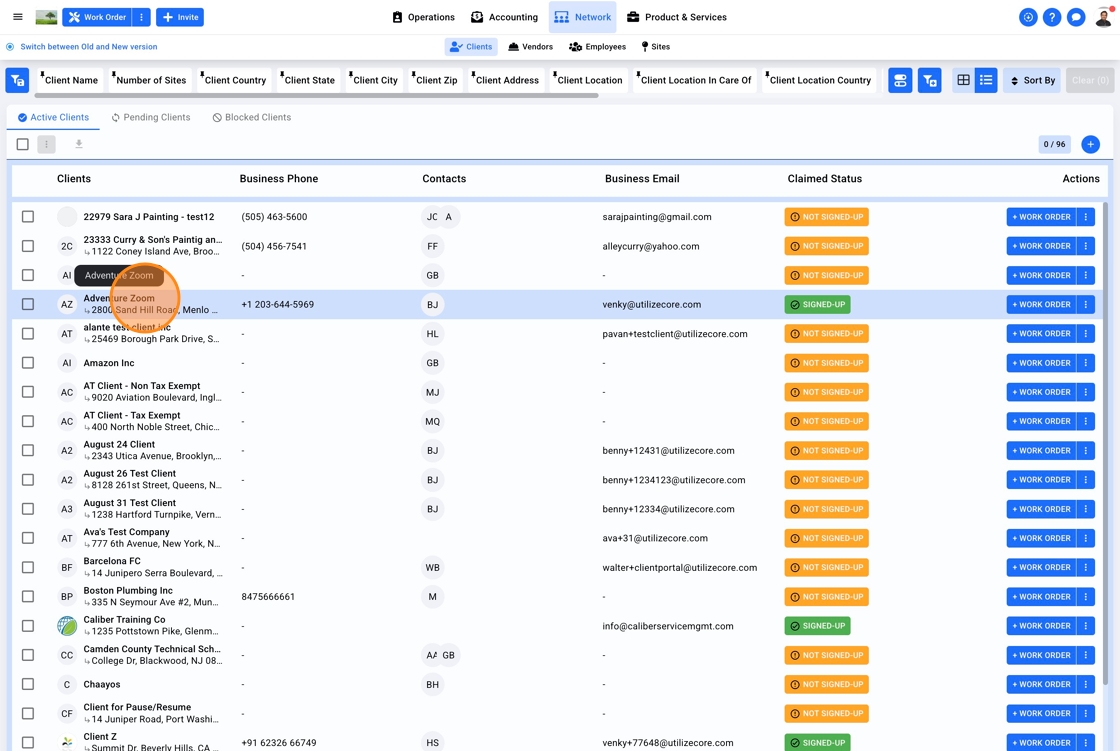Open the Client Name filter
Image resolution: width=1120 pixels, height=751 pixels.
click(x=70, y=80)
